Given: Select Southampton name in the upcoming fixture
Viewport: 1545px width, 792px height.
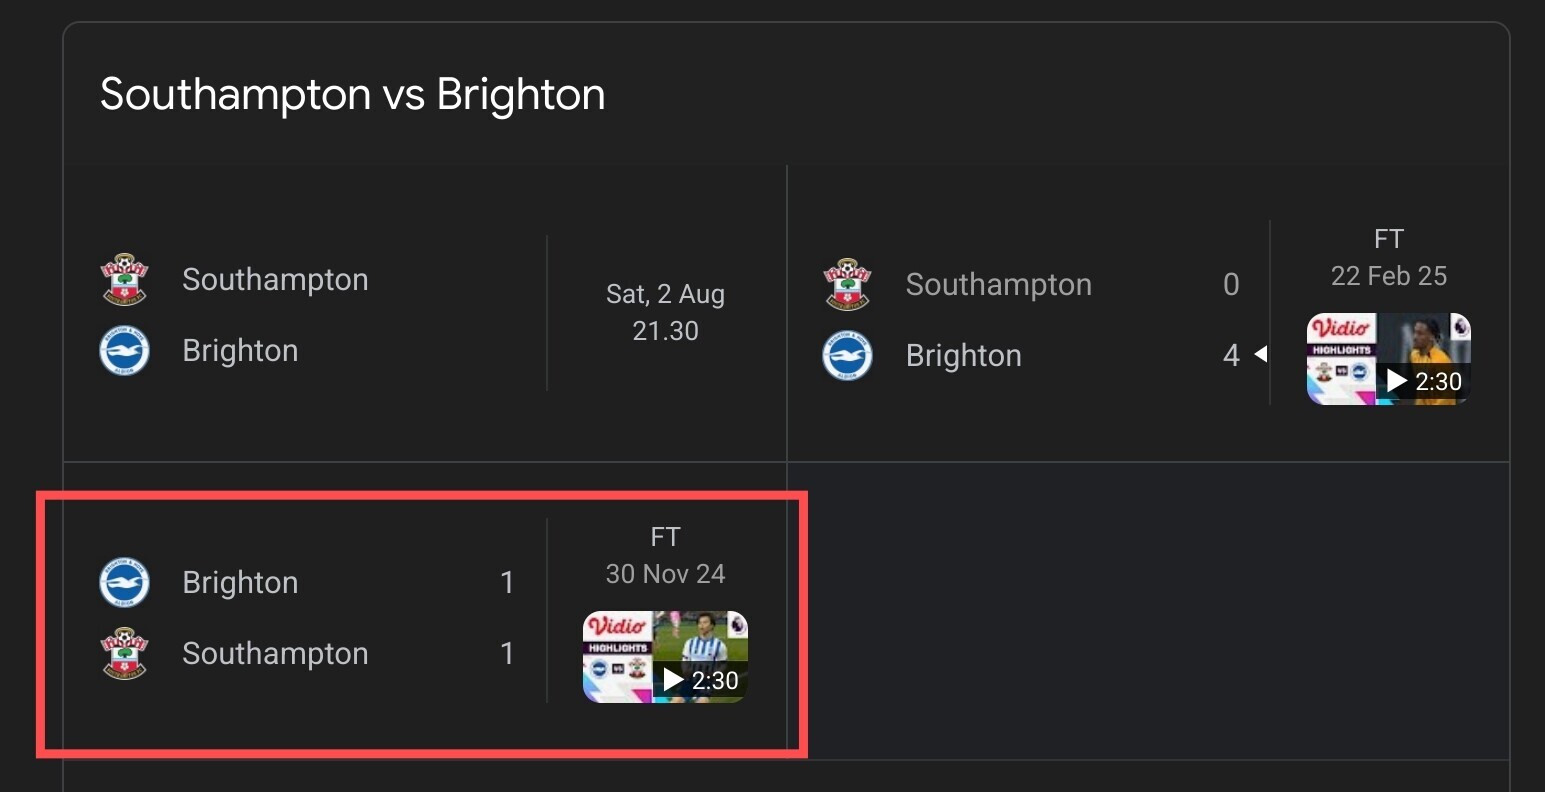Looking at the screenshot, I should click(x=275, y=279).
